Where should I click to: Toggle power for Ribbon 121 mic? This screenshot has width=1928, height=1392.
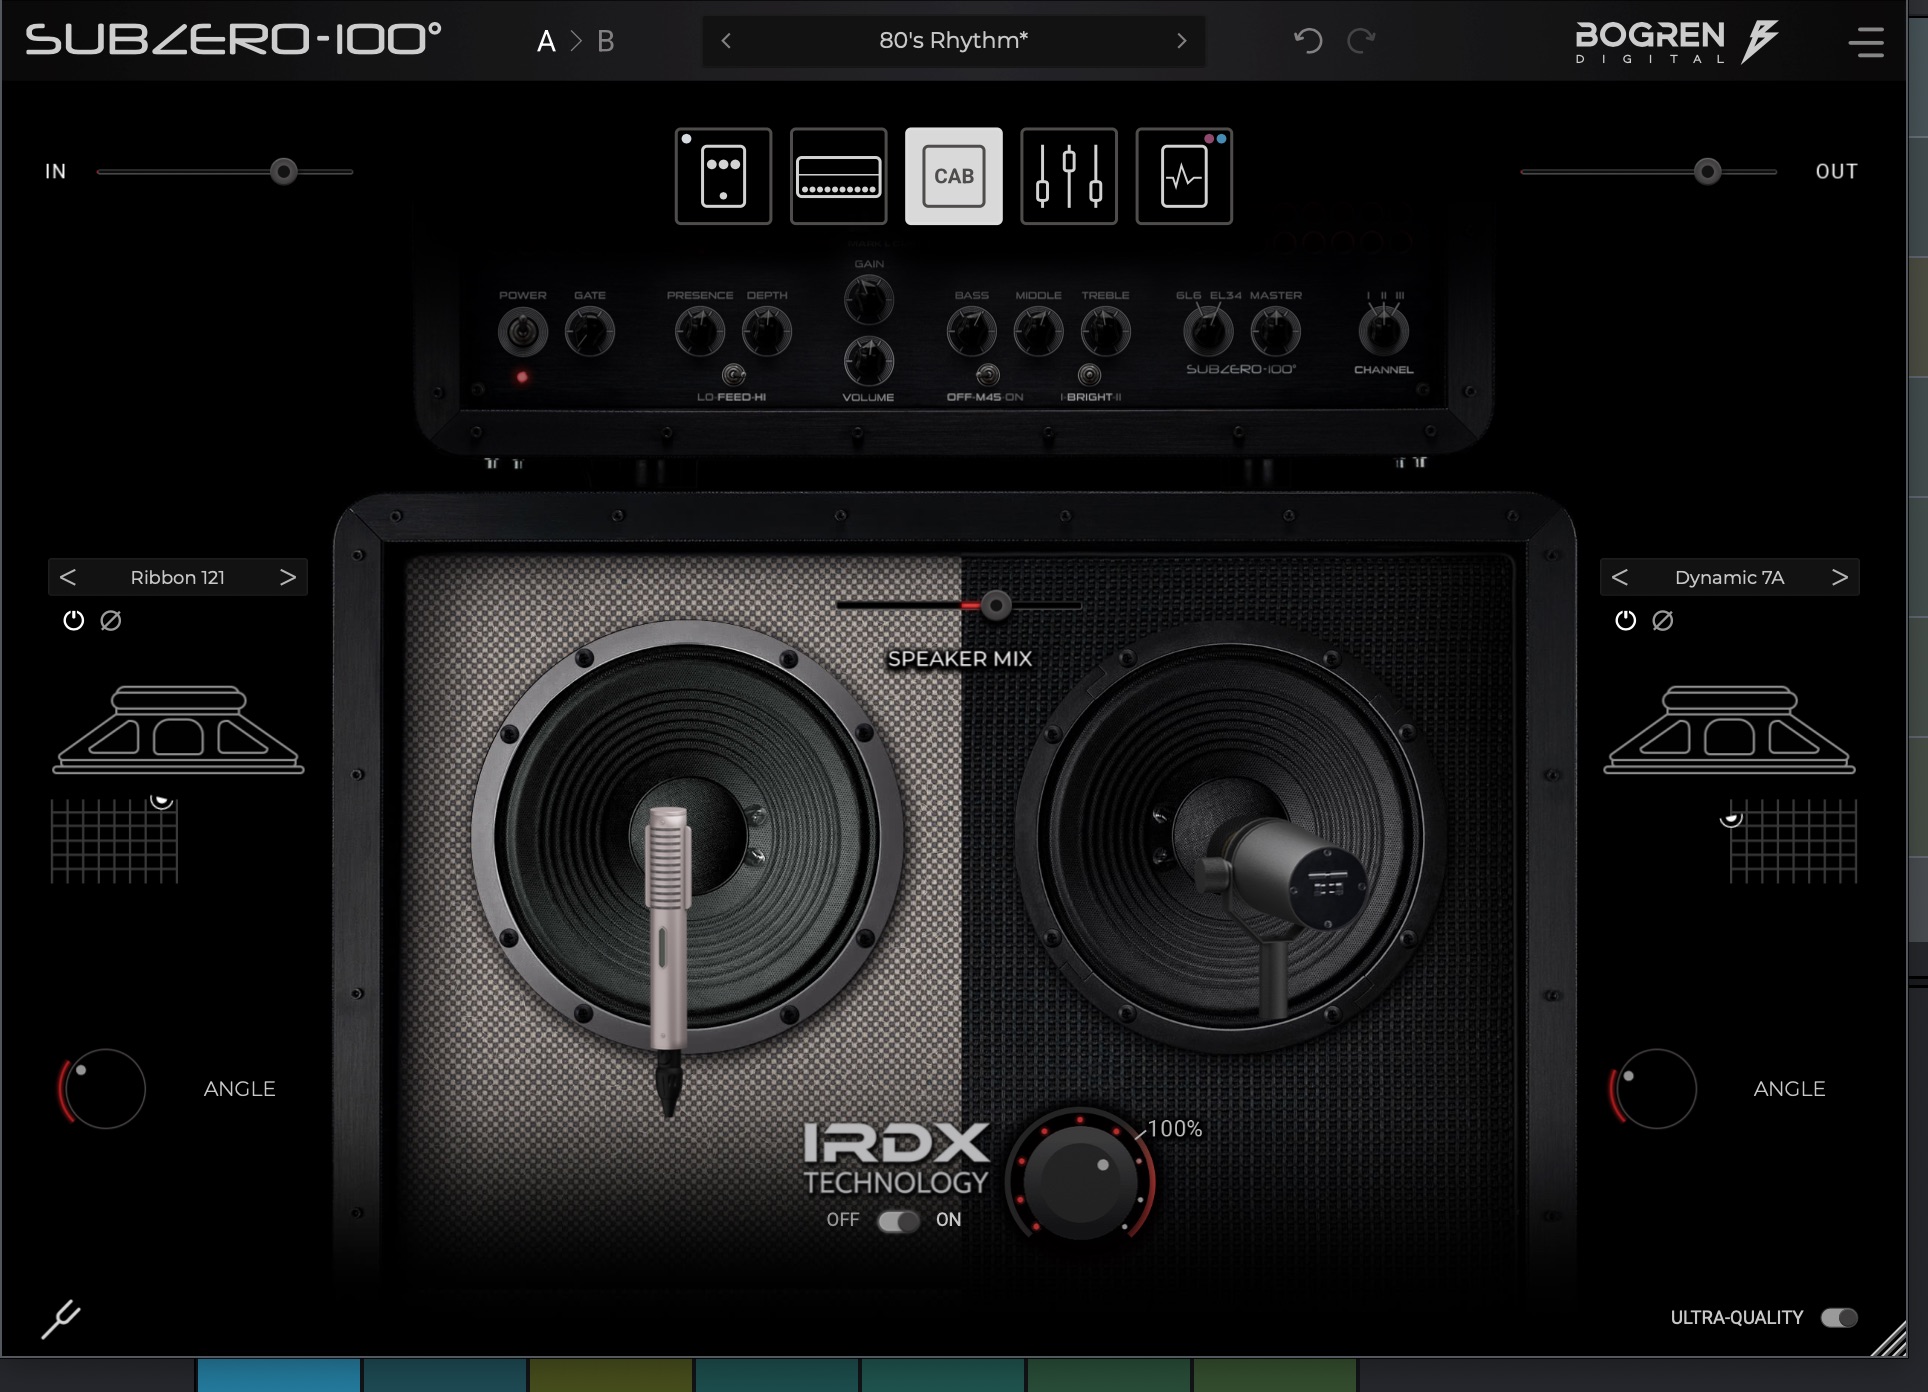(x=73, y=621)
